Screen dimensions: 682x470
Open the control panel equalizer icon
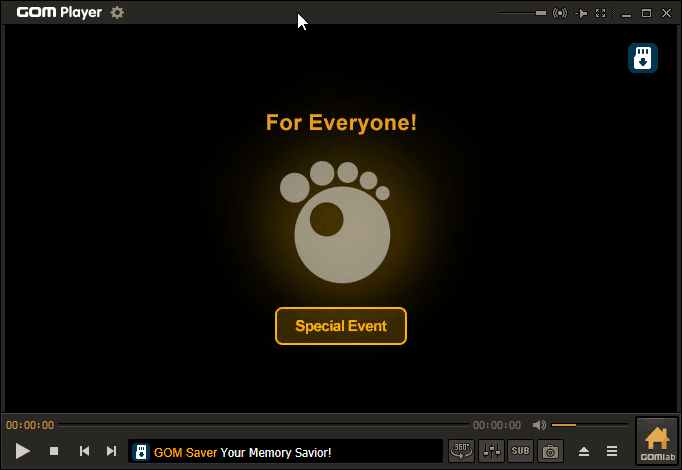[x=491, y=451]
